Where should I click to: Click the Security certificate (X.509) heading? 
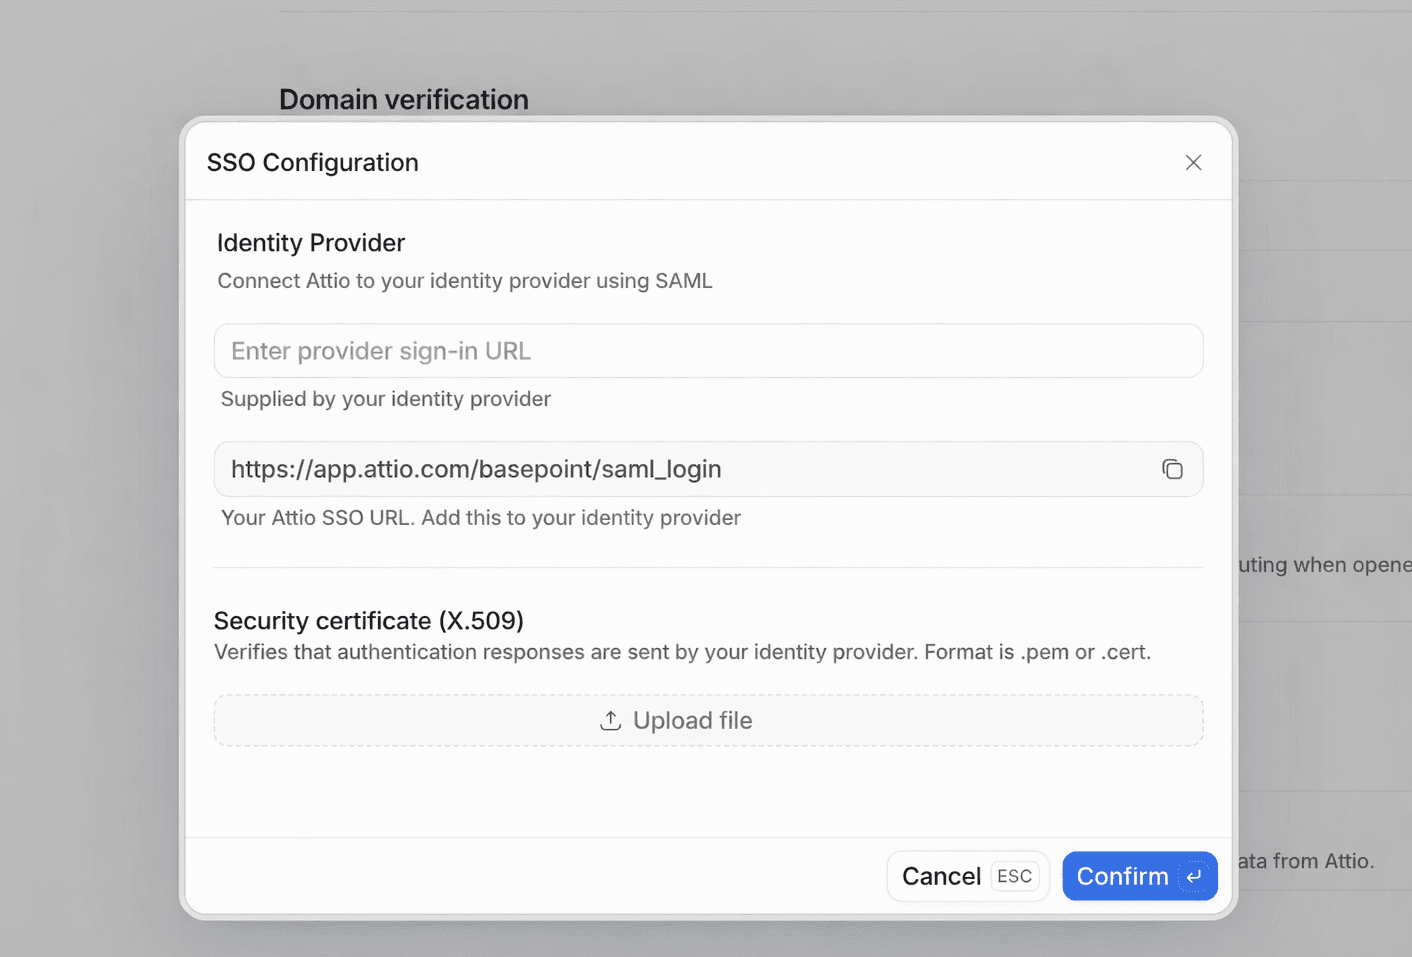coord(368,620)
